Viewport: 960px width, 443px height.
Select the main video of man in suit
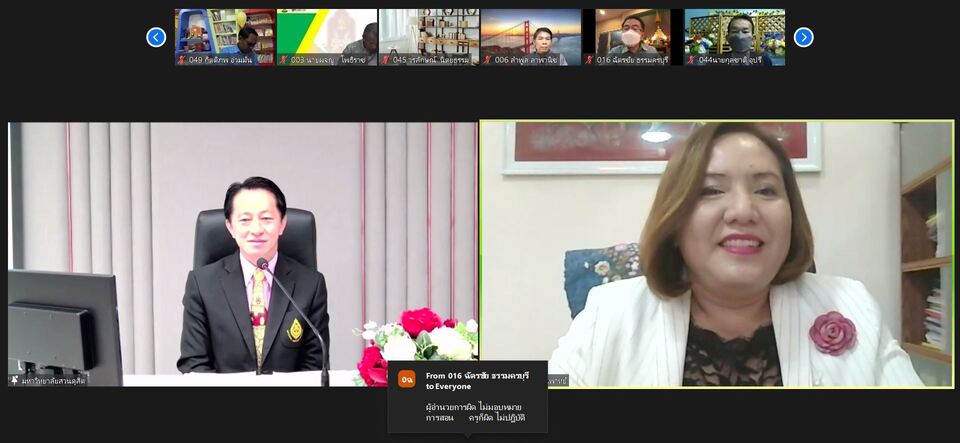click(x=242, y=254)
